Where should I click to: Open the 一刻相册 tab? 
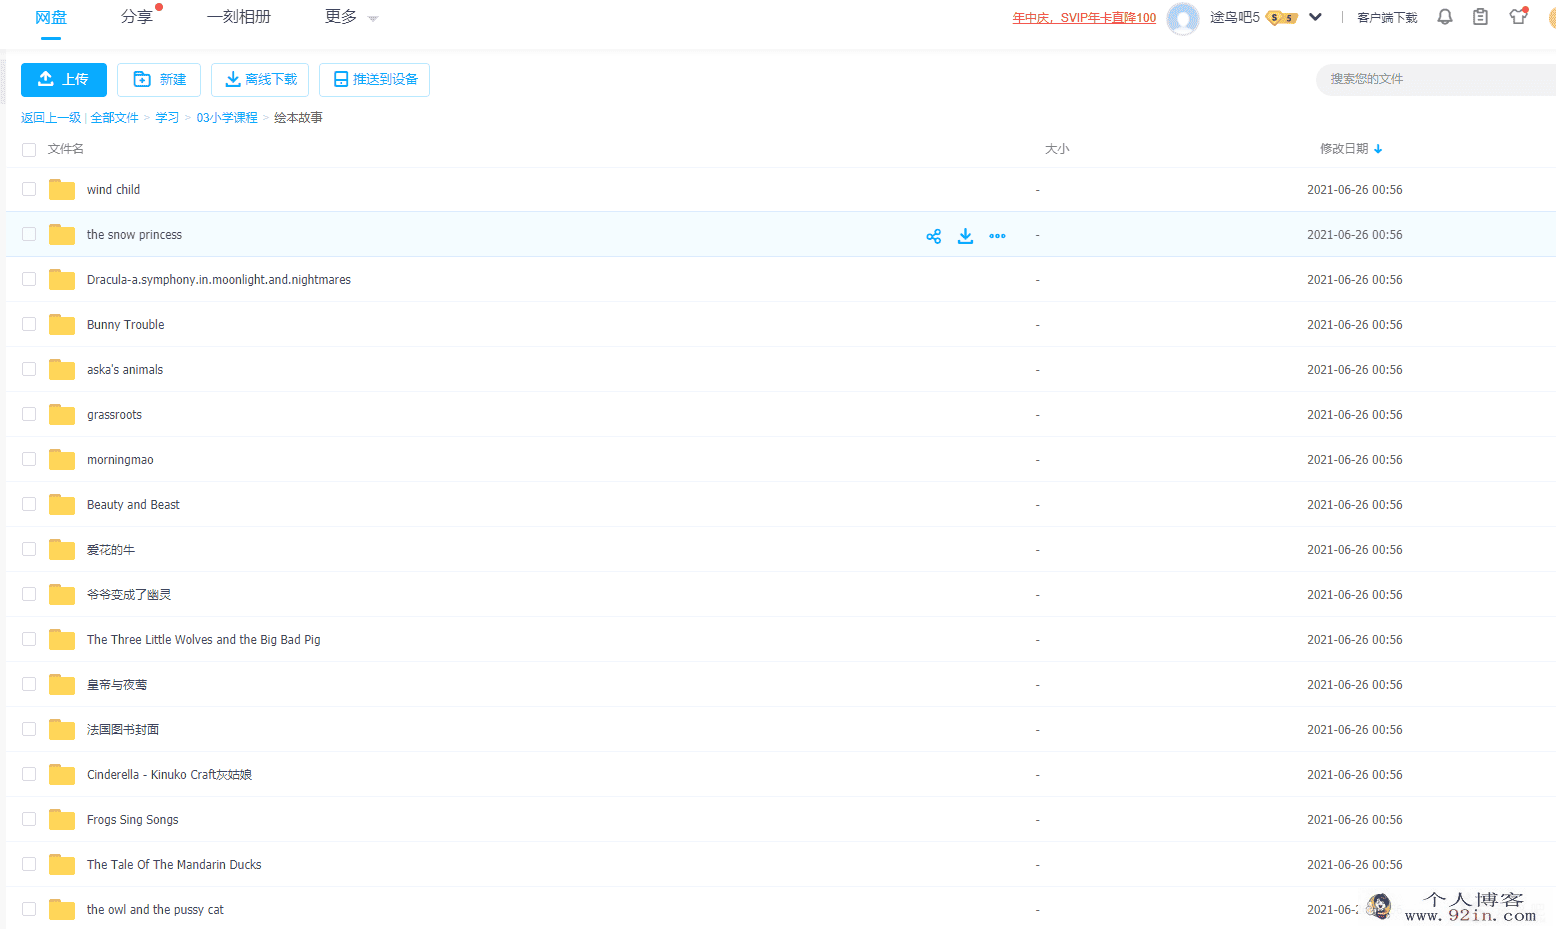coord(239,17)
